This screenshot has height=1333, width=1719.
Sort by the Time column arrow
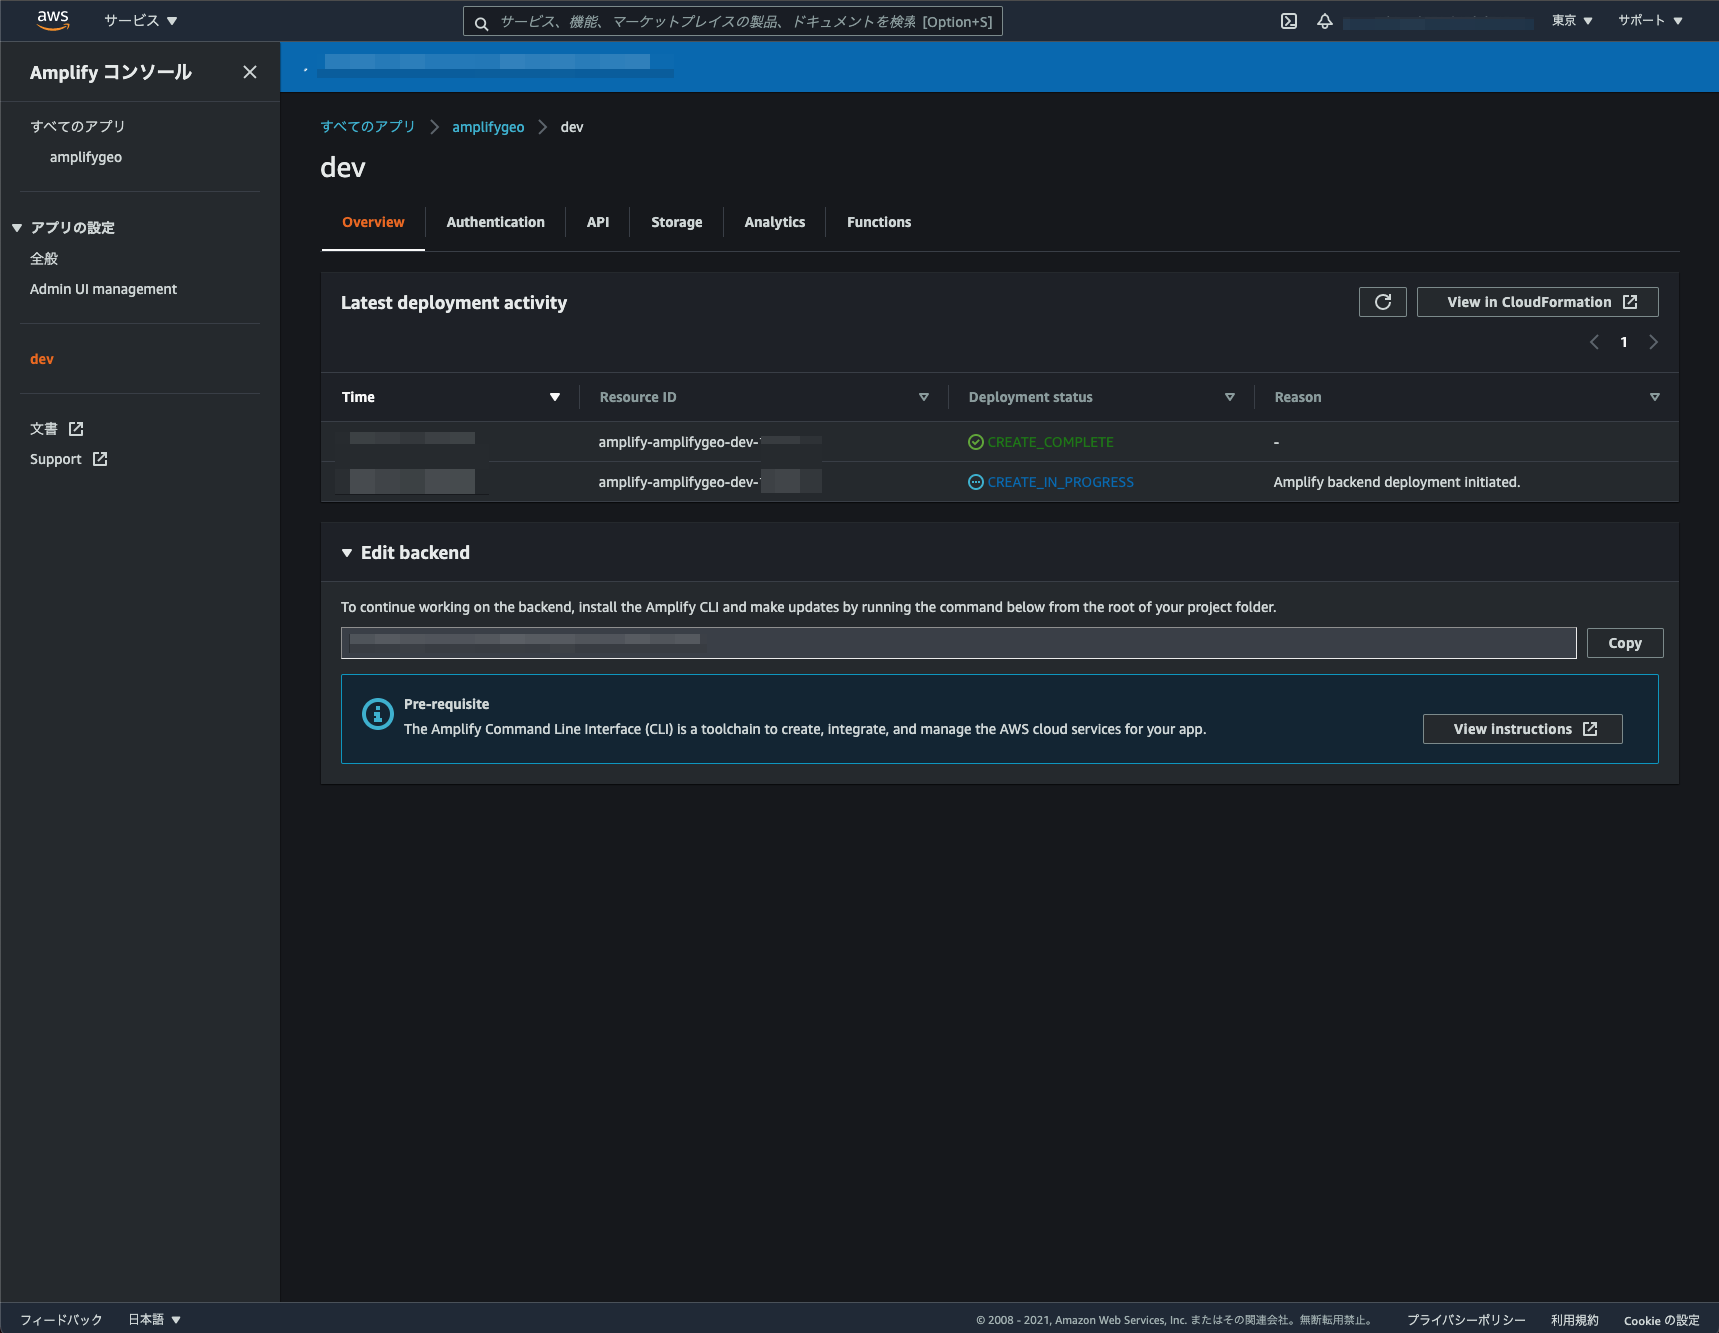point(555,397)
